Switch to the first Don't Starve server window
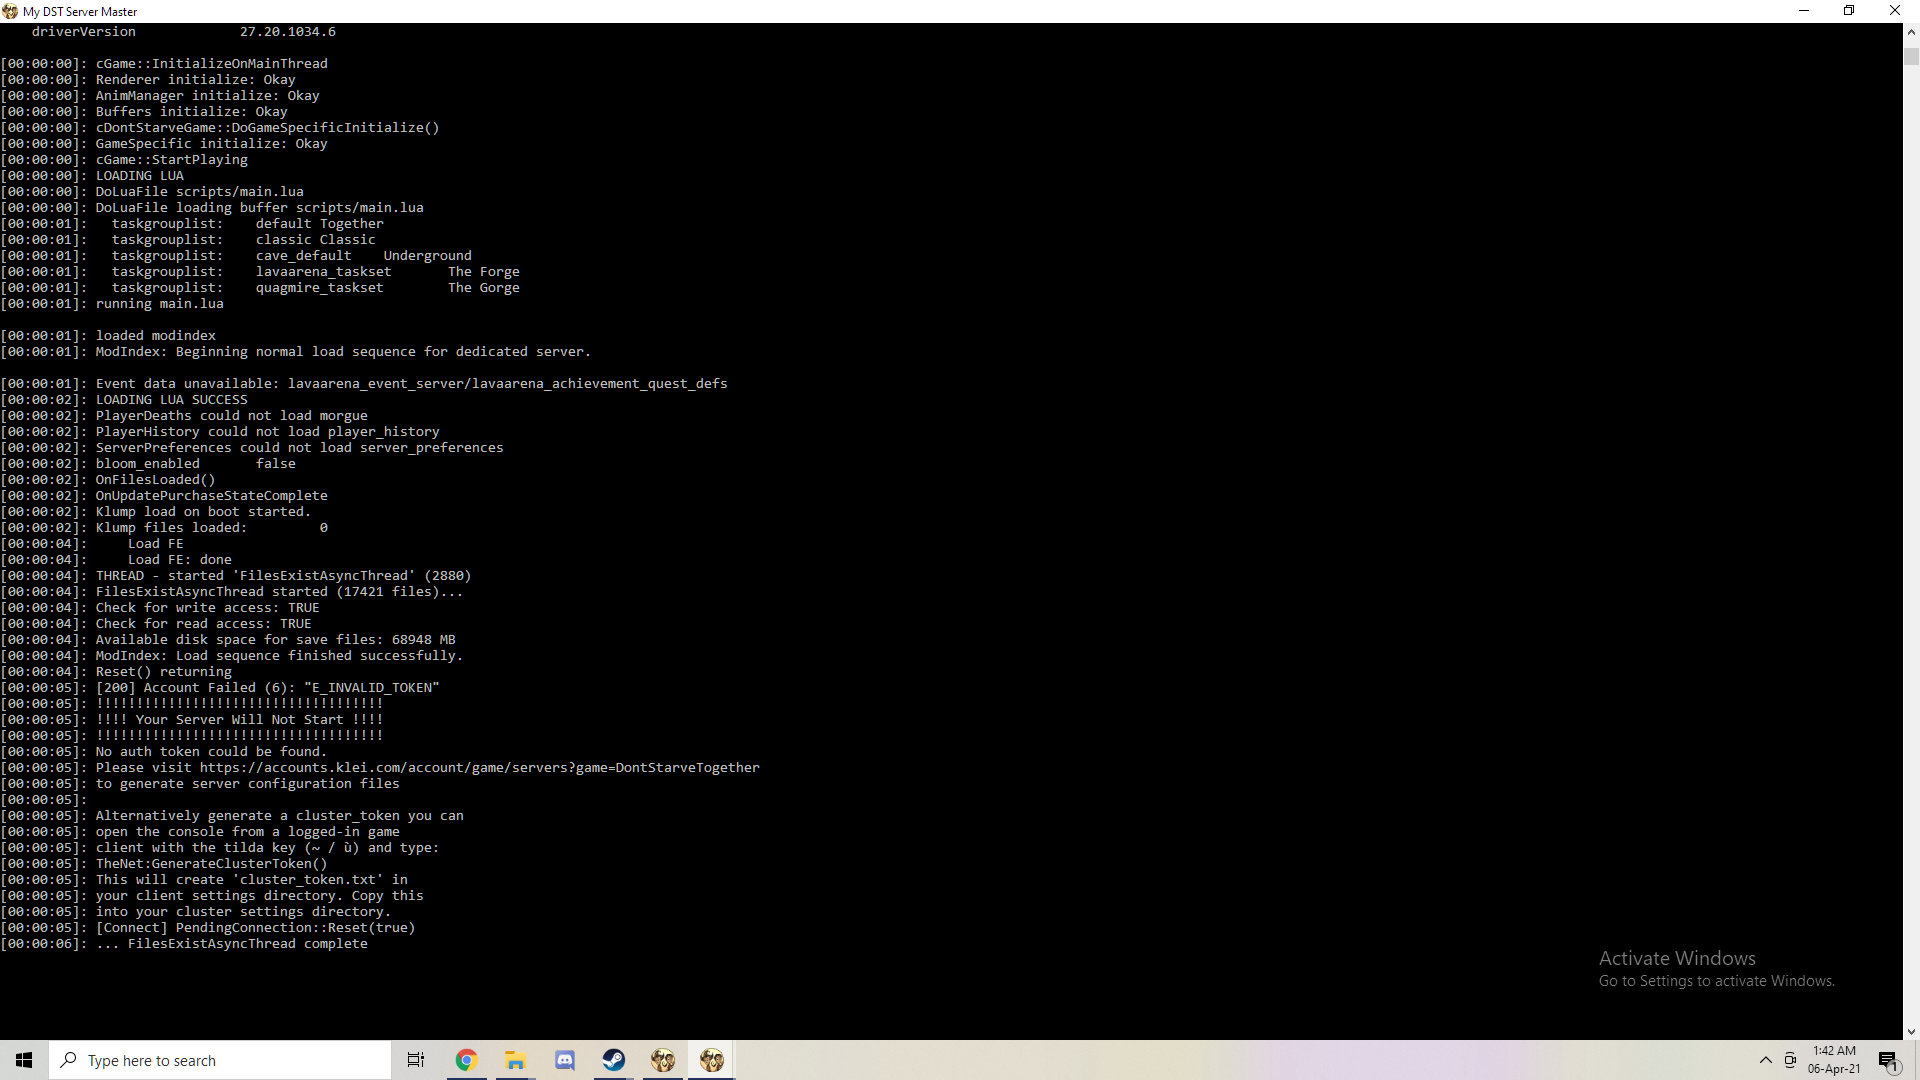1920x1080 pixels. coord(663,1060)
